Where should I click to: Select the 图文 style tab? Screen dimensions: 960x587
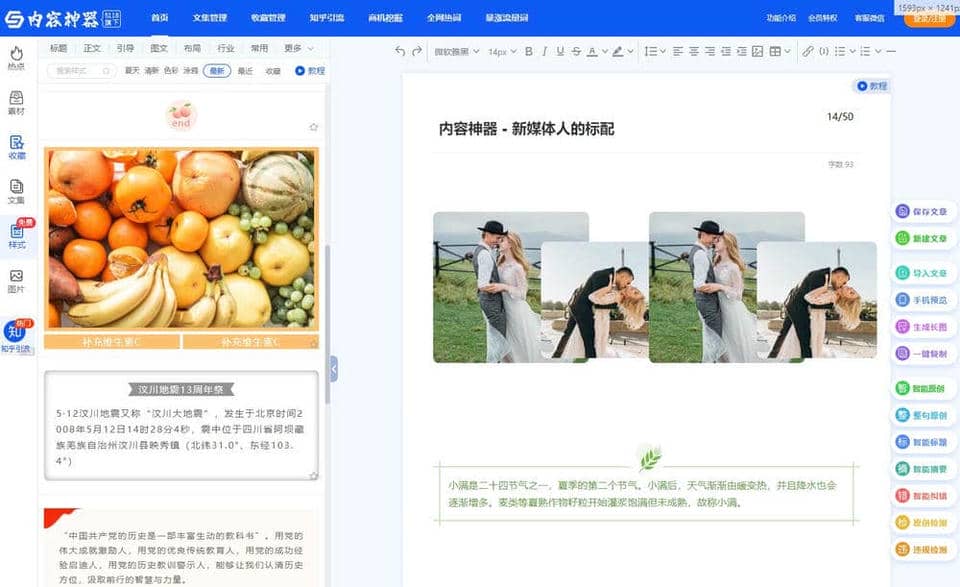click(x=159, y=48)
